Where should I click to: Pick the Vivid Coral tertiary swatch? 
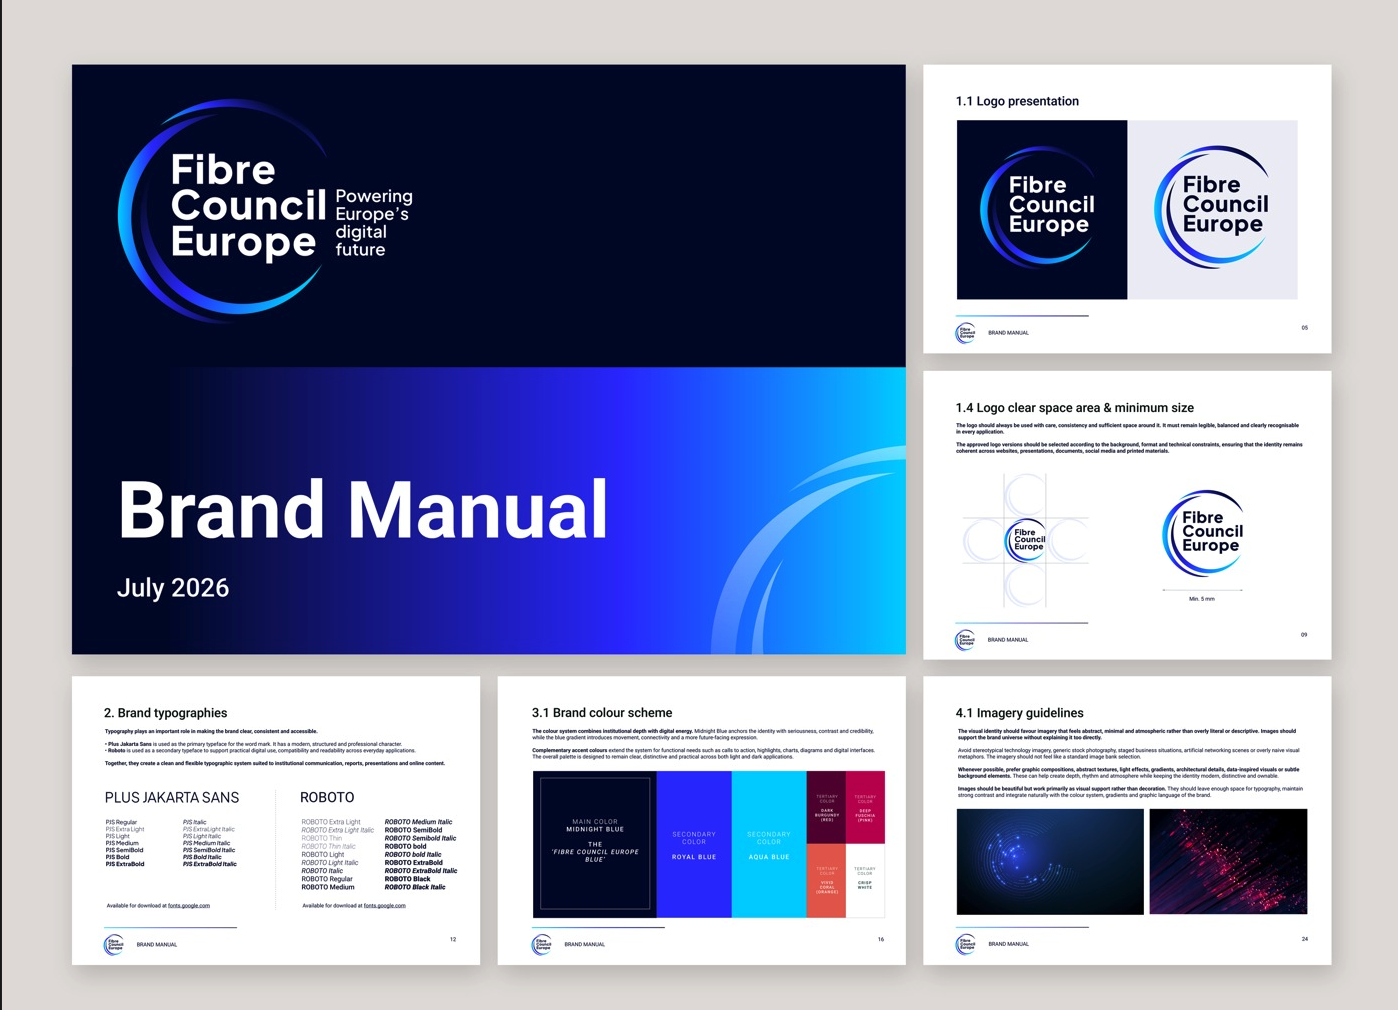click(827, 880)
